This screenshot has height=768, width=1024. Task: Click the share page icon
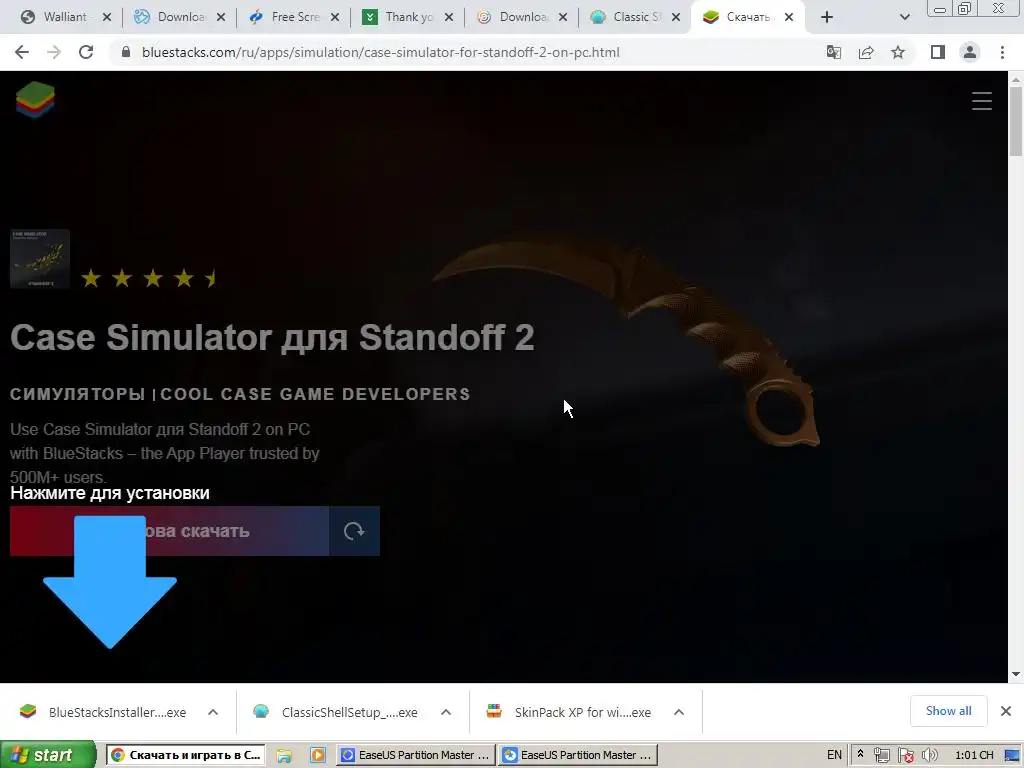tap(866, 52)
